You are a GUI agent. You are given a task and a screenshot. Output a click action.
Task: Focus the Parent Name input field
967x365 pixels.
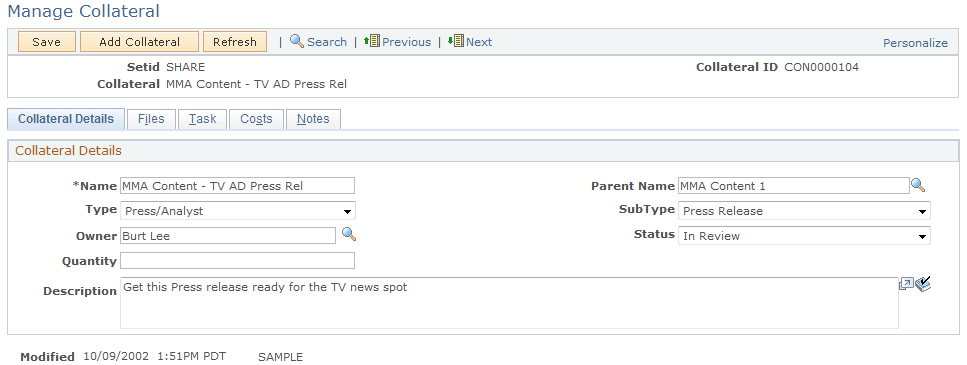[794, 186]
